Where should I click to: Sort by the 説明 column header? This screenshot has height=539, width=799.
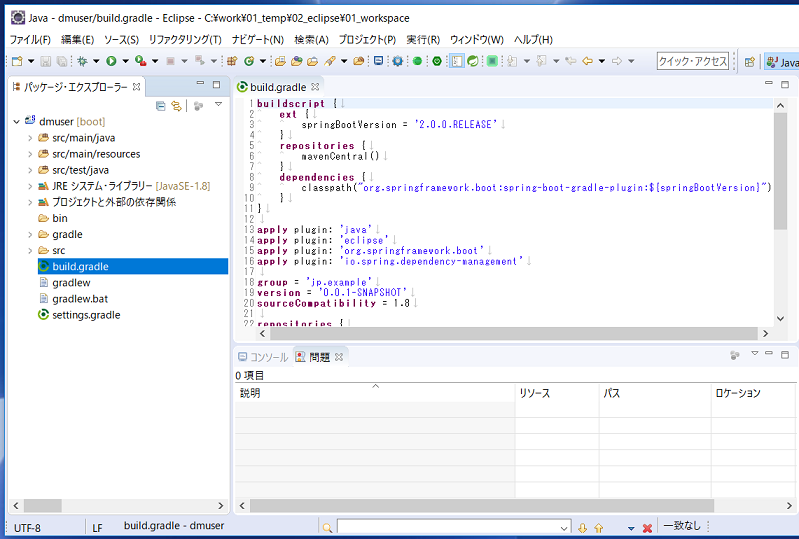point(375,393)
